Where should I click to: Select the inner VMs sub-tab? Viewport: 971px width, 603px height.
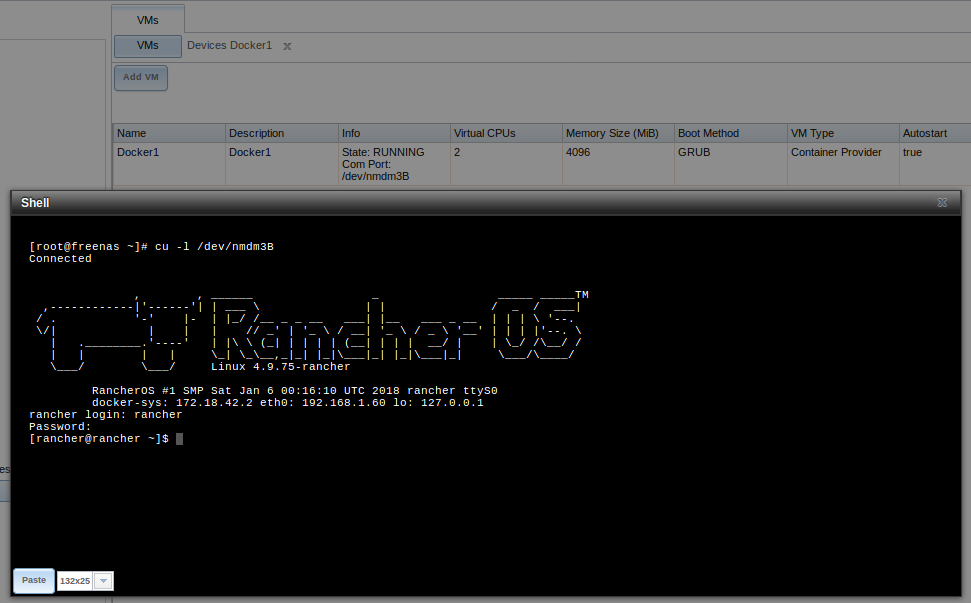[147, 46]
